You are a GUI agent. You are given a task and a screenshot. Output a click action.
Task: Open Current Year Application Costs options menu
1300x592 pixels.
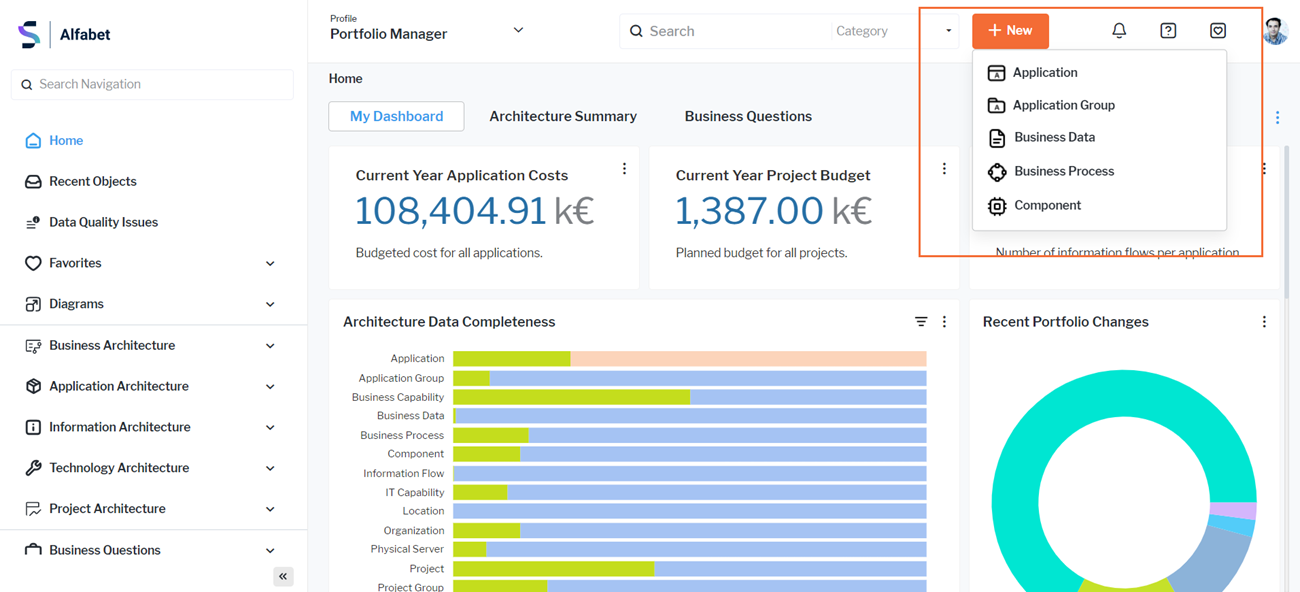(624, 169)
